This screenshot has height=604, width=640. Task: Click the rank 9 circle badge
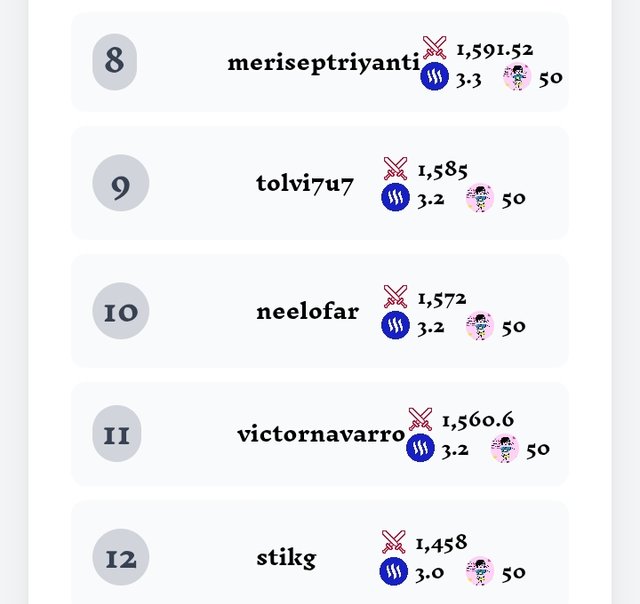pyautogui.click(x=121, y=182)
